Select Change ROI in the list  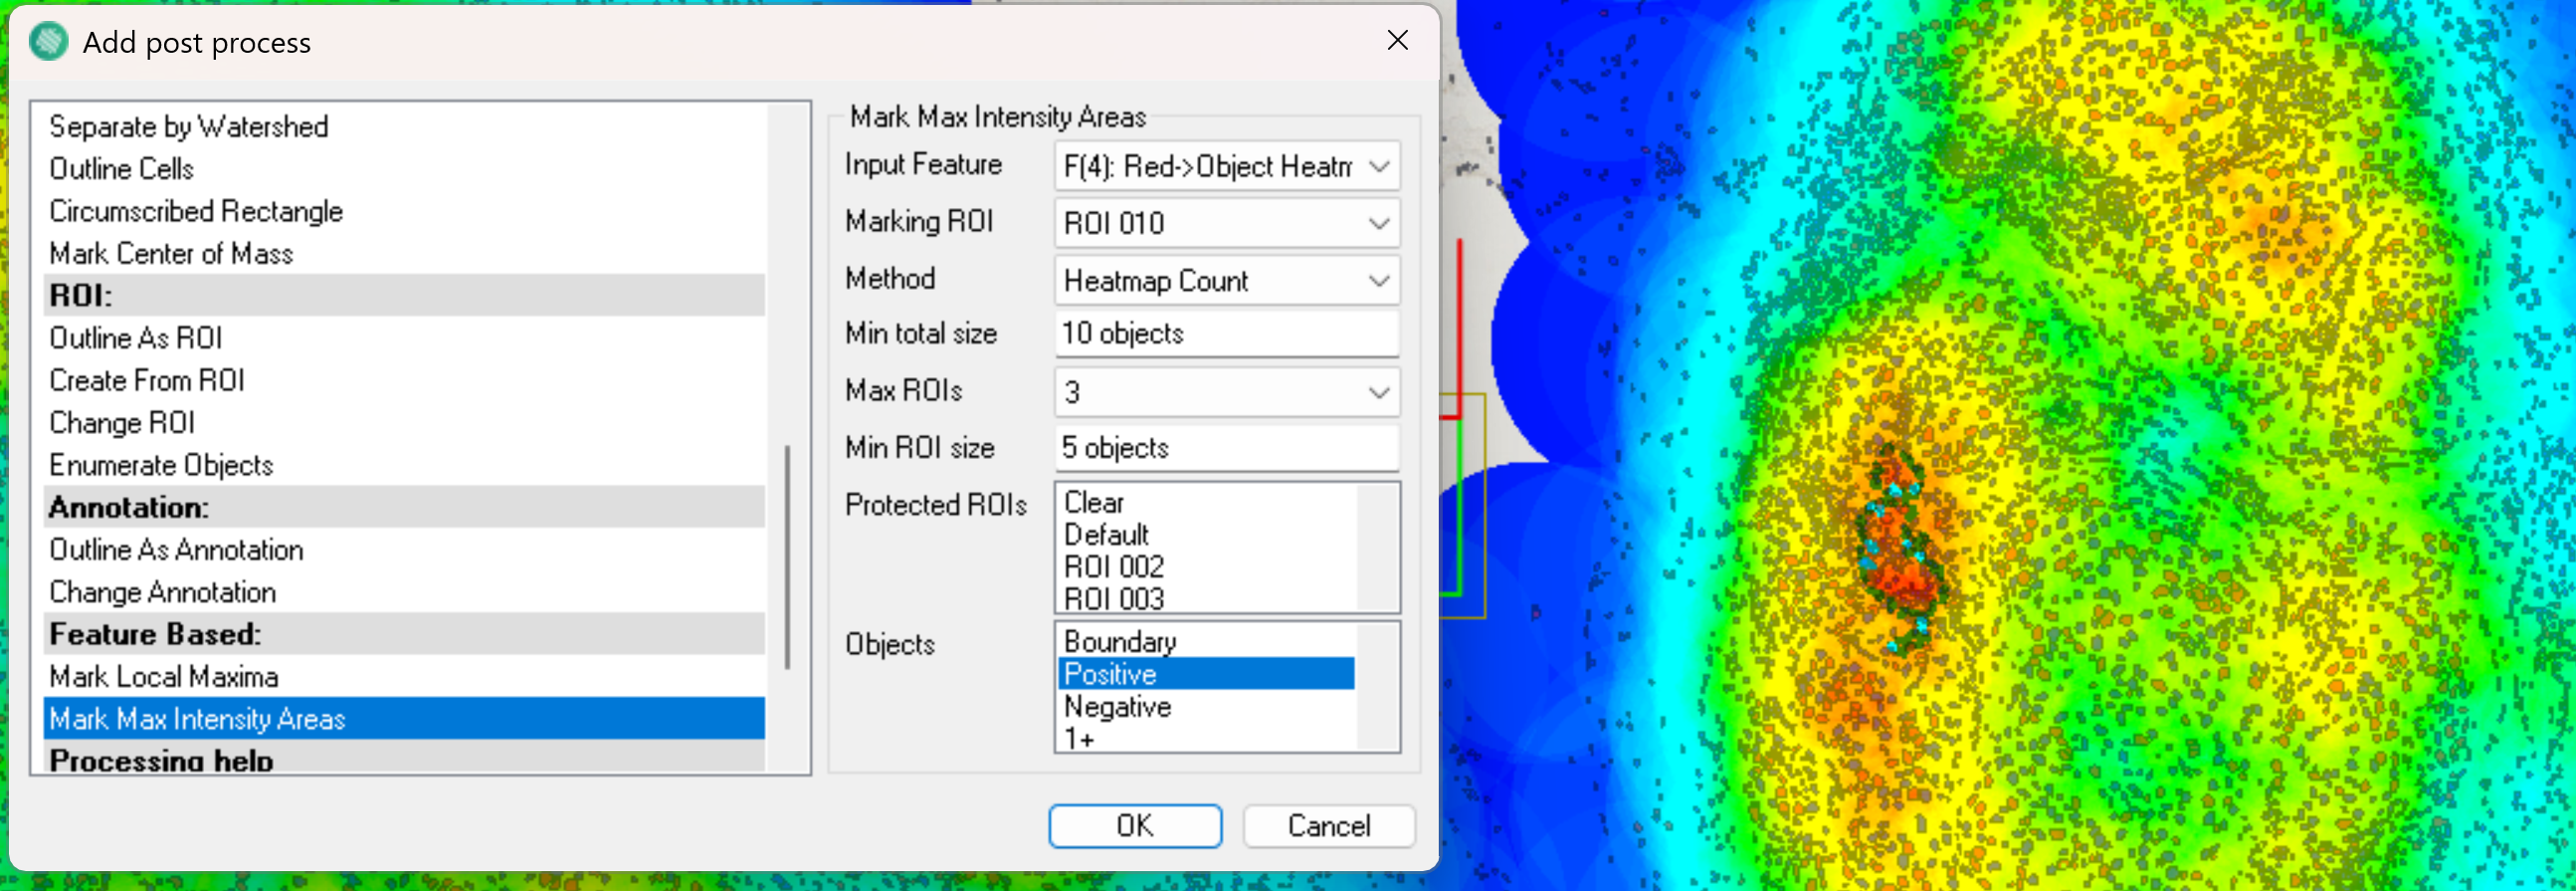(404, 423)
